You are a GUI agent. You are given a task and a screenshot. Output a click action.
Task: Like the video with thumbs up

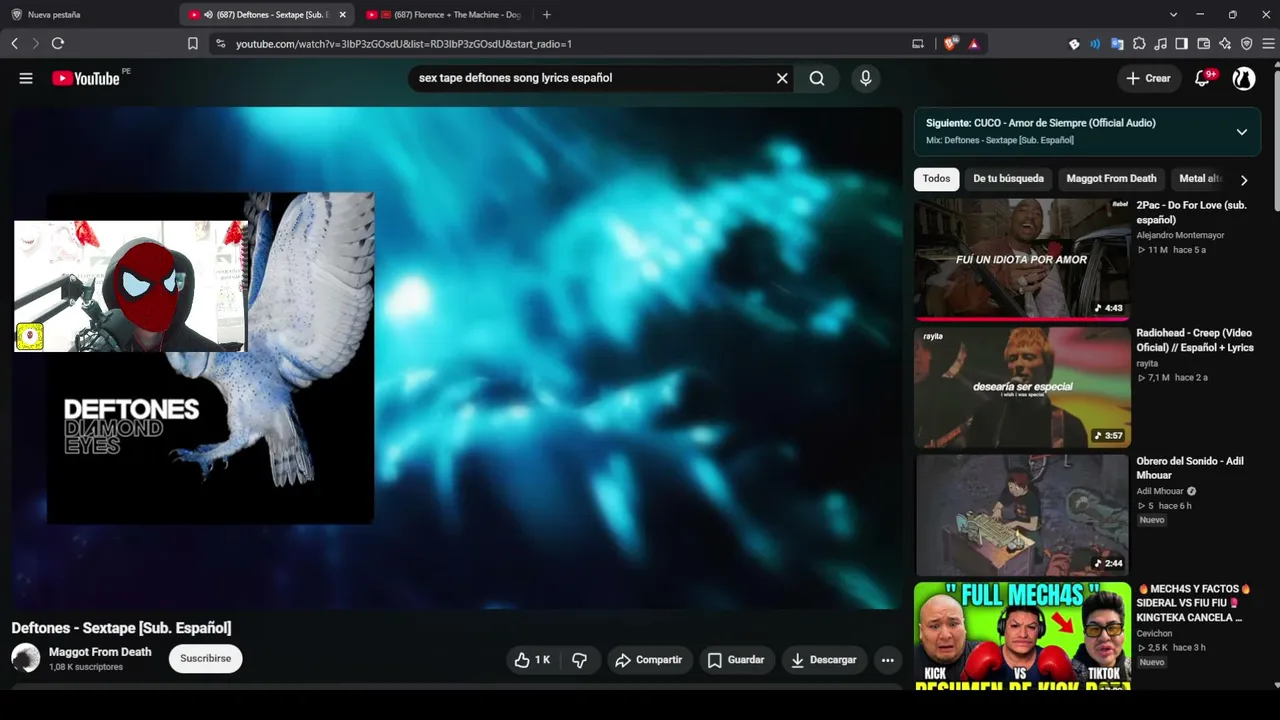click(x=533, y=660)
